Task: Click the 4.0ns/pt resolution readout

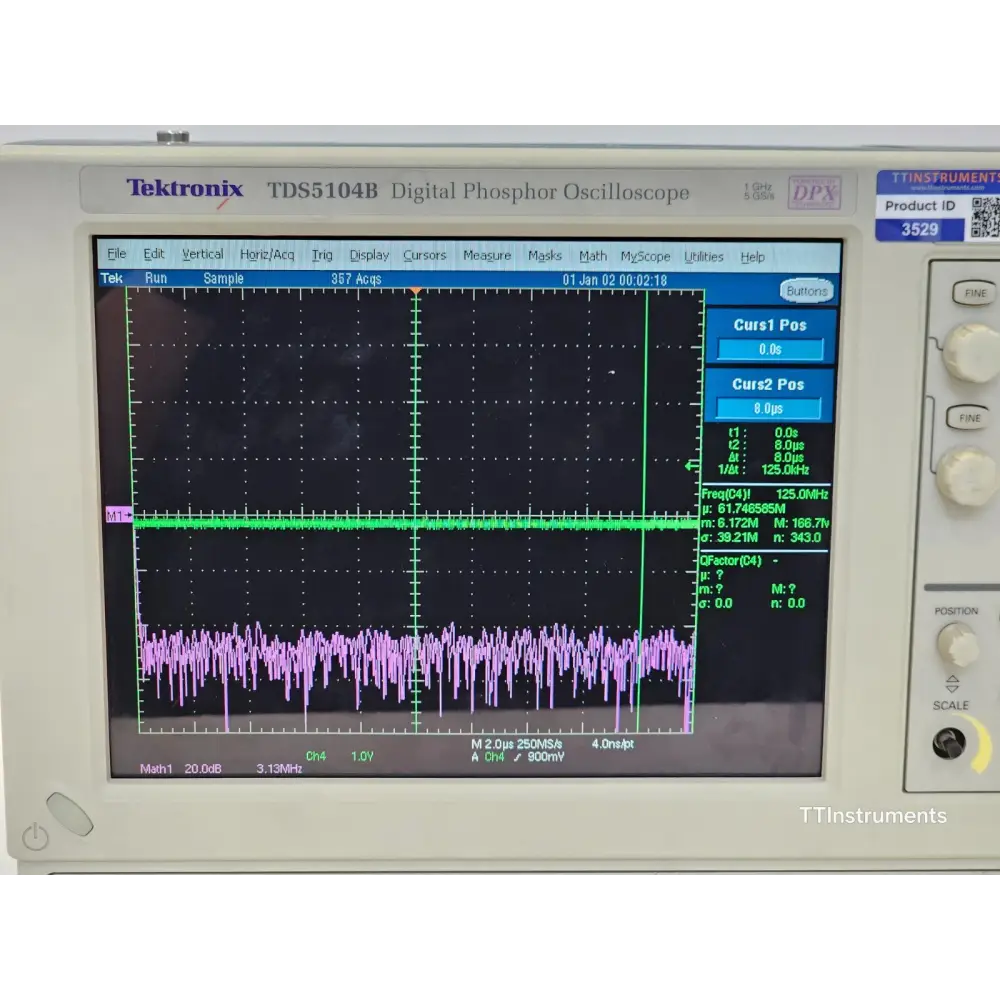Action: point(612,744)
